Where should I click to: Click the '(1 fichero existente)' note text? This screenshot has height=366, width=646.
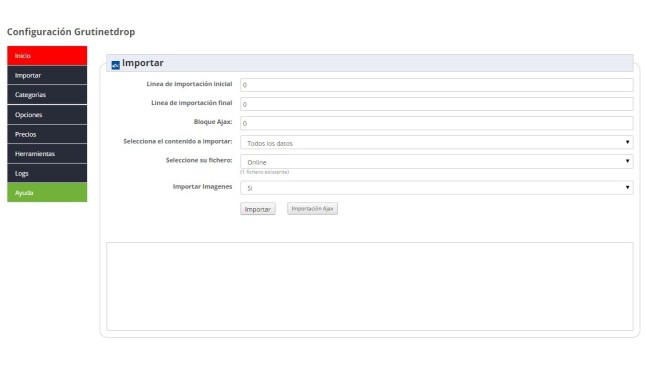pos(264,172)
